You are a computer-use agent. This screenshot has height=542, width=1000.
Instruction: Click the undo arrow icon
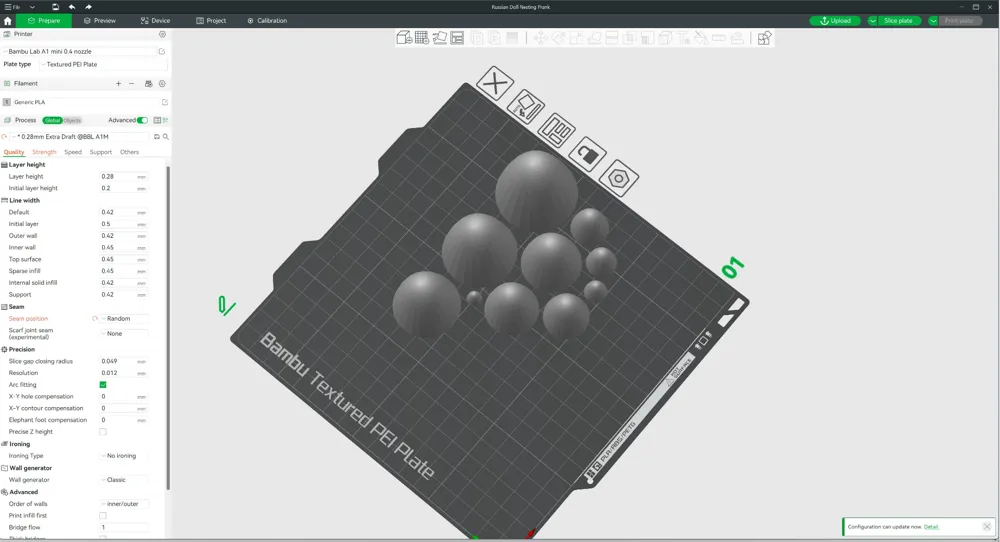click(71, 6)
